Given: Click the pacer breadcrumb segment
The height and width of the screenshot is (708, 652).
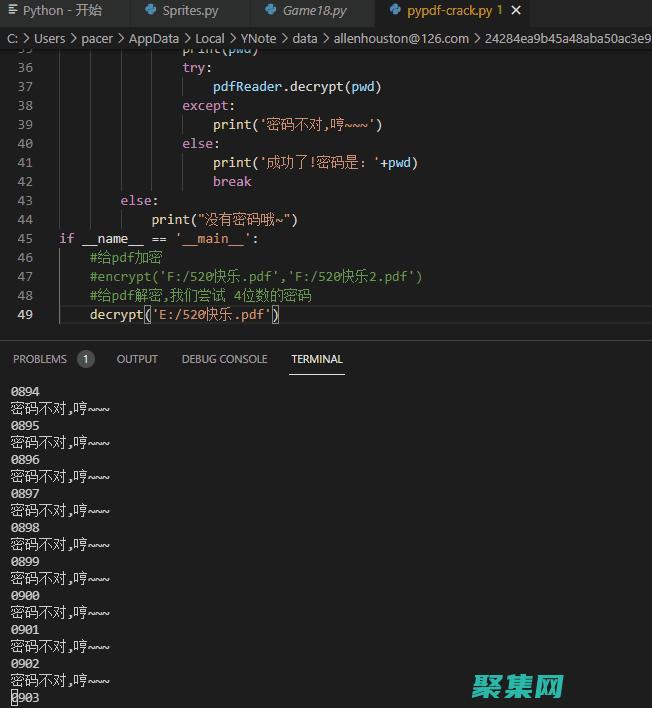Looking at the screenshot, I should 100,38.
